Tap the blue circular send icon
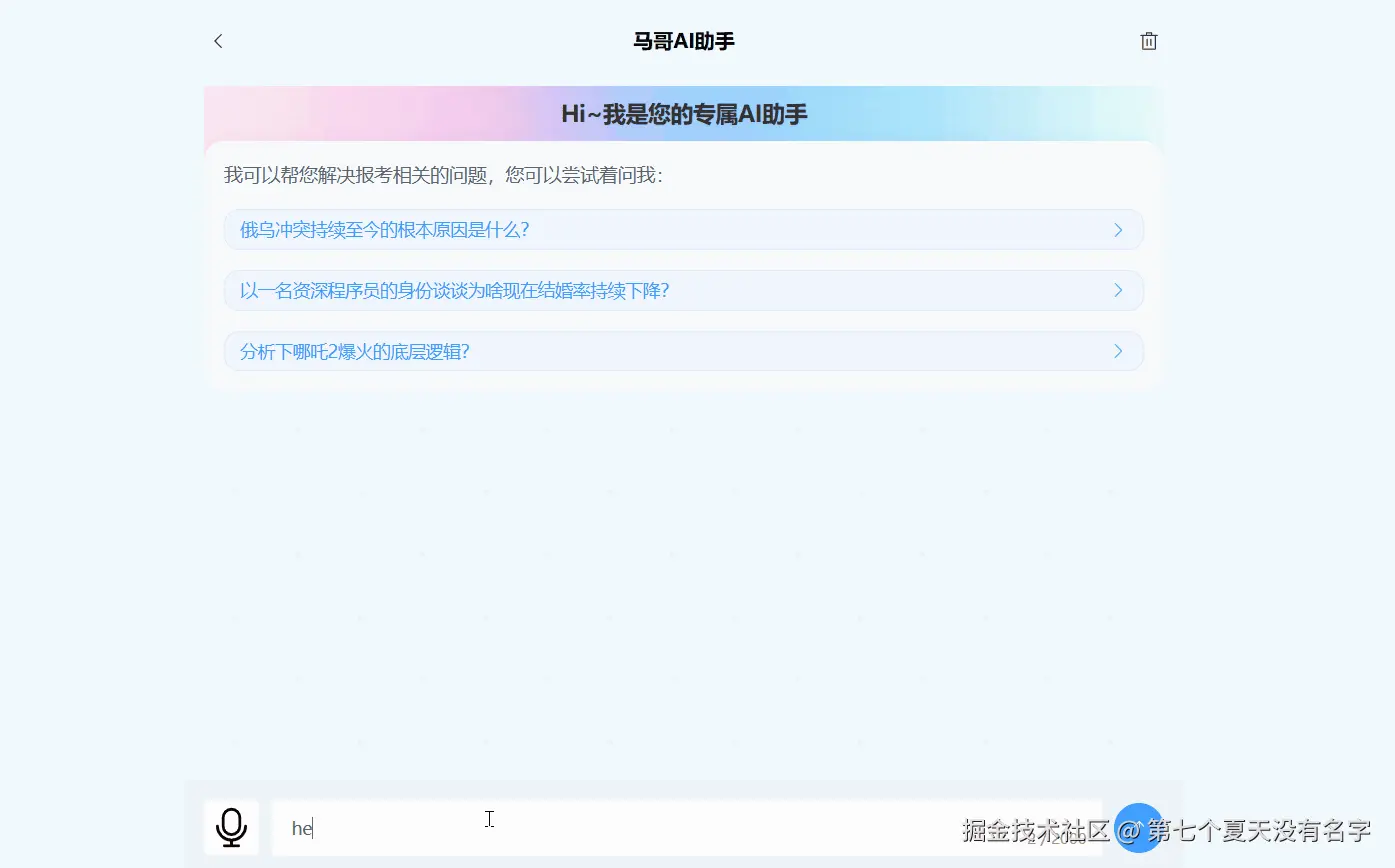The image size is (1395, 868). pyautogui.click(x=1139, y=828)
